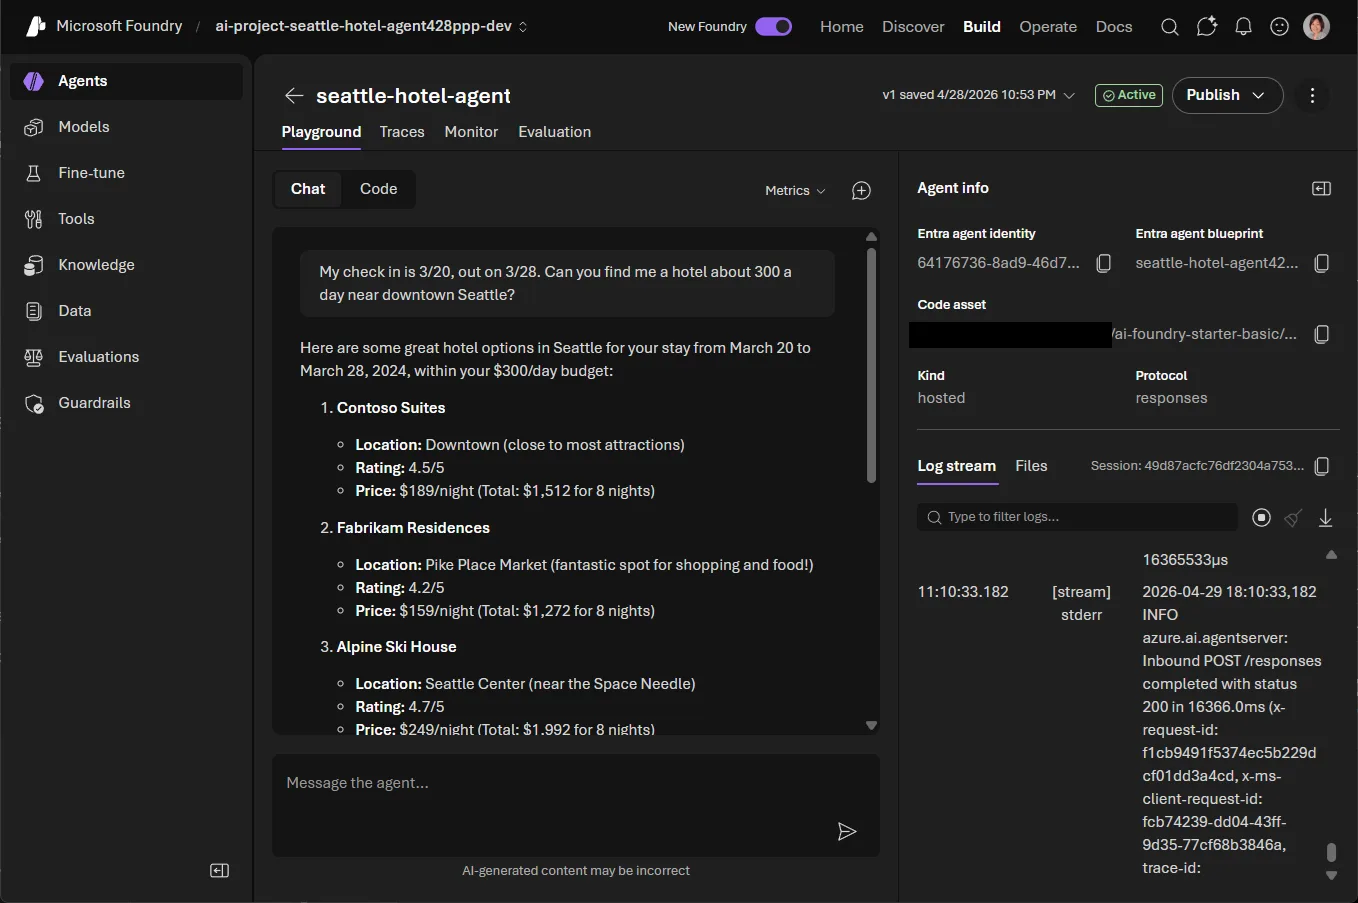
Task: Open Docs in the top navigation
Action: pos(1114,27)
